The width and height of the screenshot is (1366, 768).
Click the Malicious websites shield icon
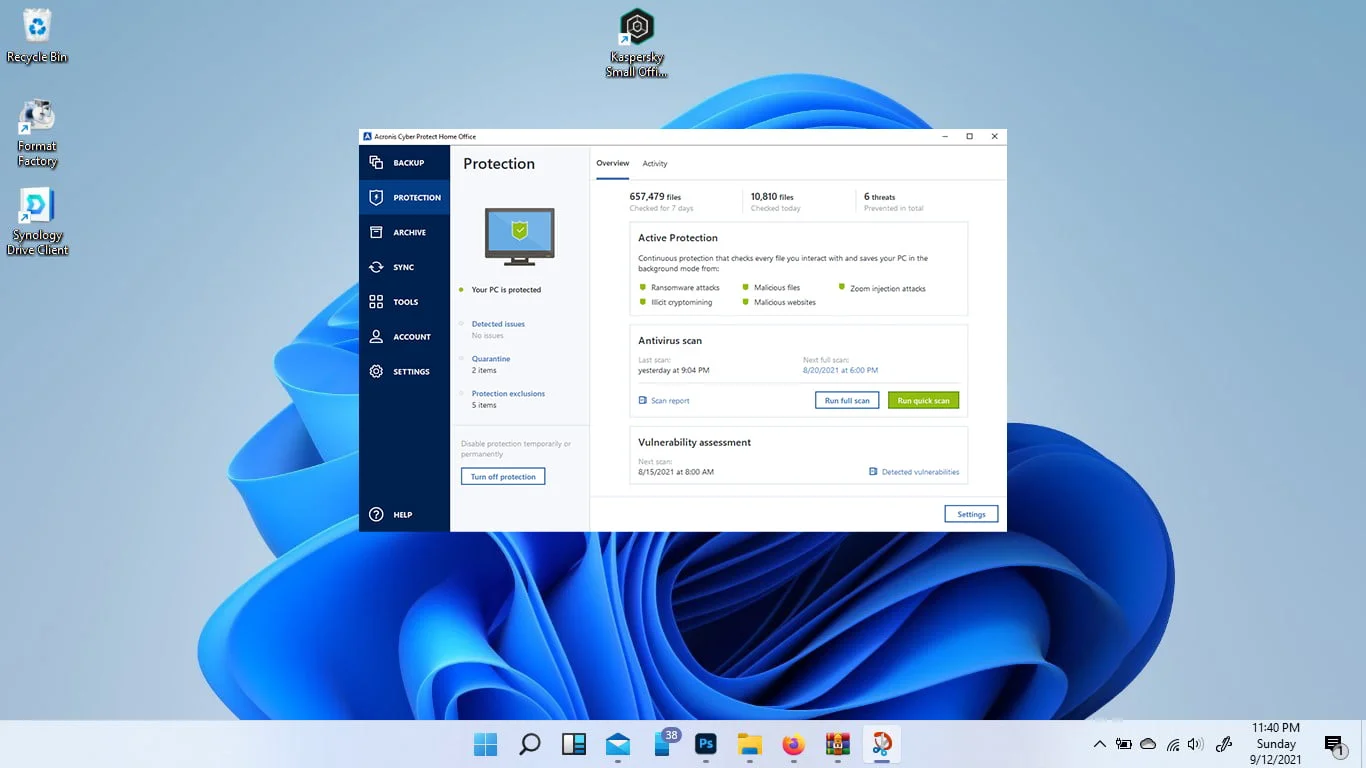tap(746, 302)
